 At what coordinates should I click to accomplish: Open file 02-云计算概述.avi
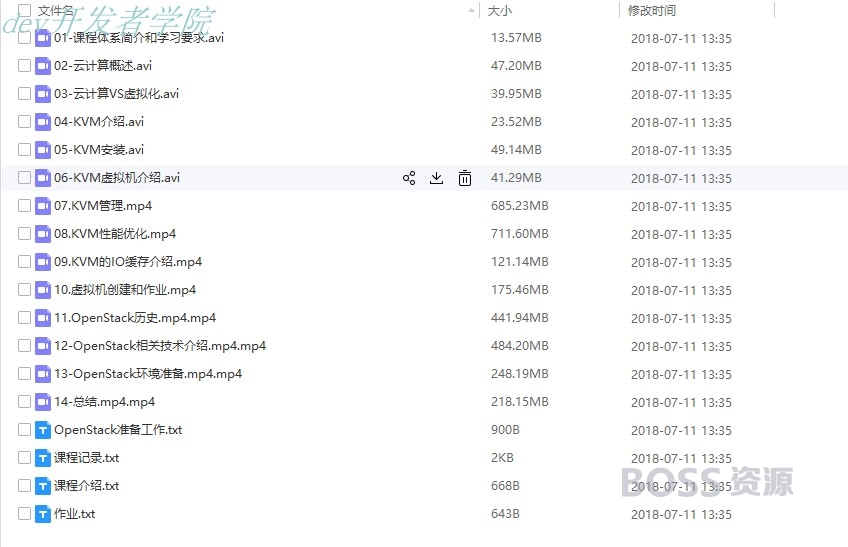tap(103, 66)
